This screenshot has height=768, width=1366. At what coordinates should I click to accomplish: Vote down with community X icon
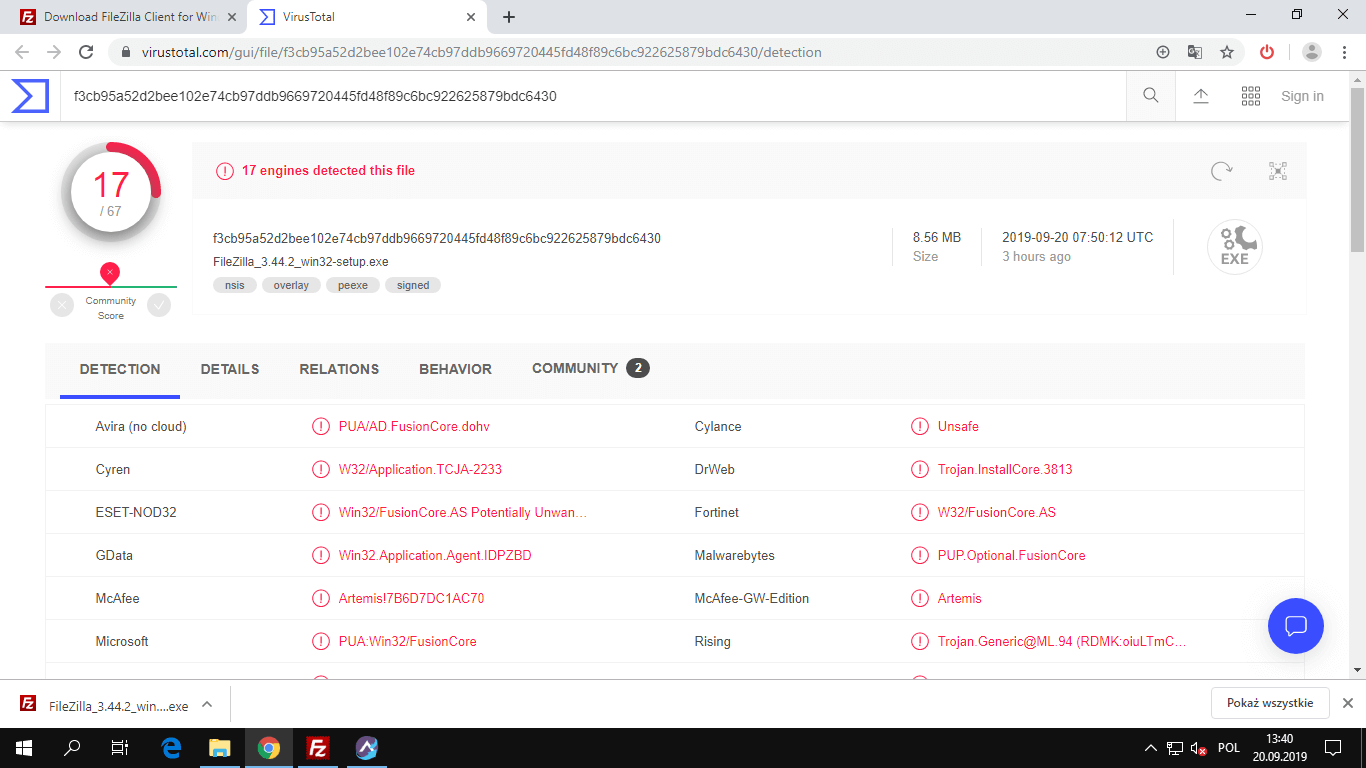pyautogui.click(x=62, y=305)
